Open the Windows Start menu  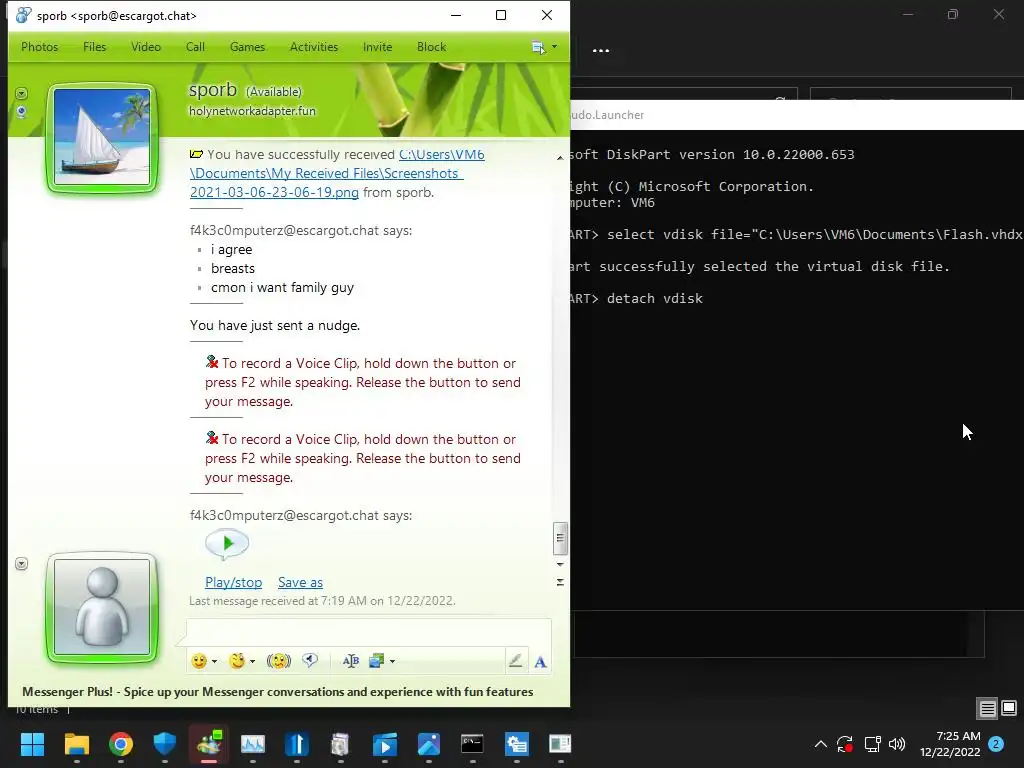pos(32,744)
